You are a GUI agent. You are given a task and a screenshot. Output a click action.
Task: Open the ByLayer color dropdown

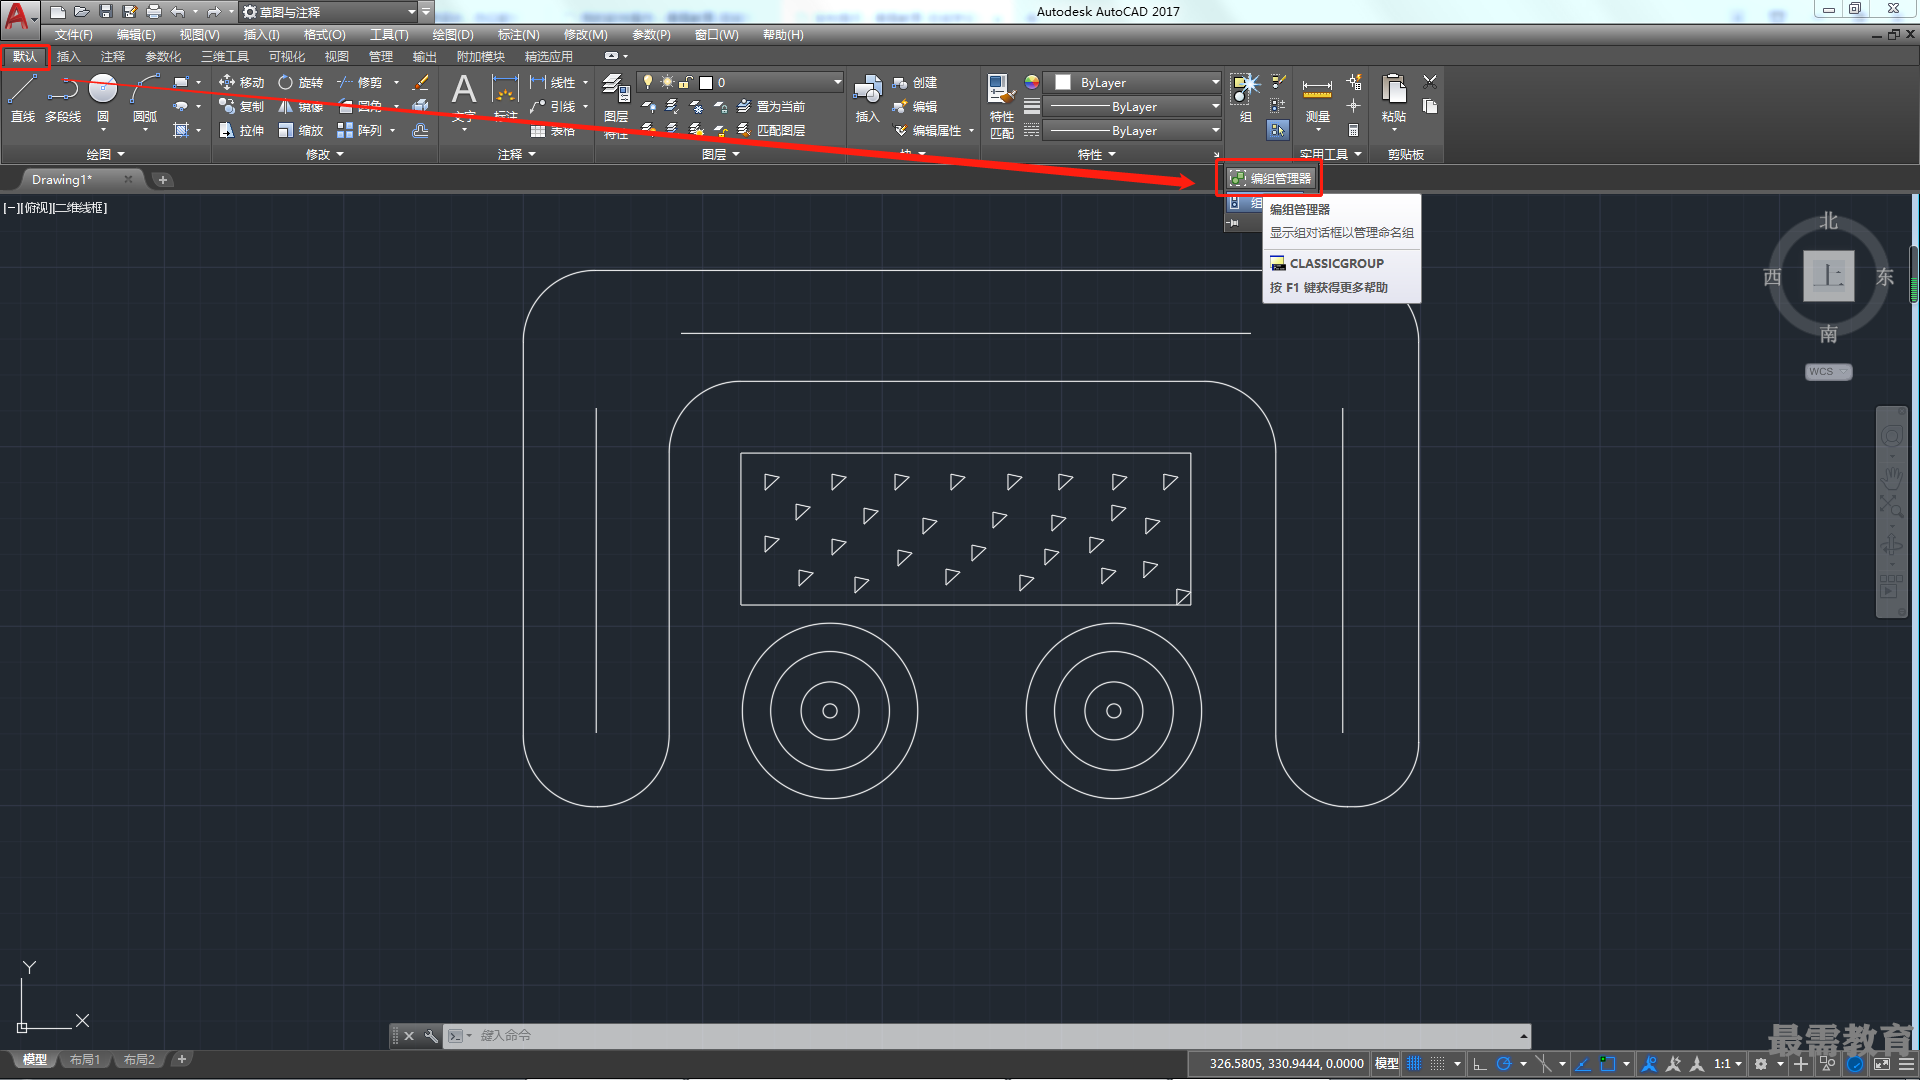[1134, 82]
